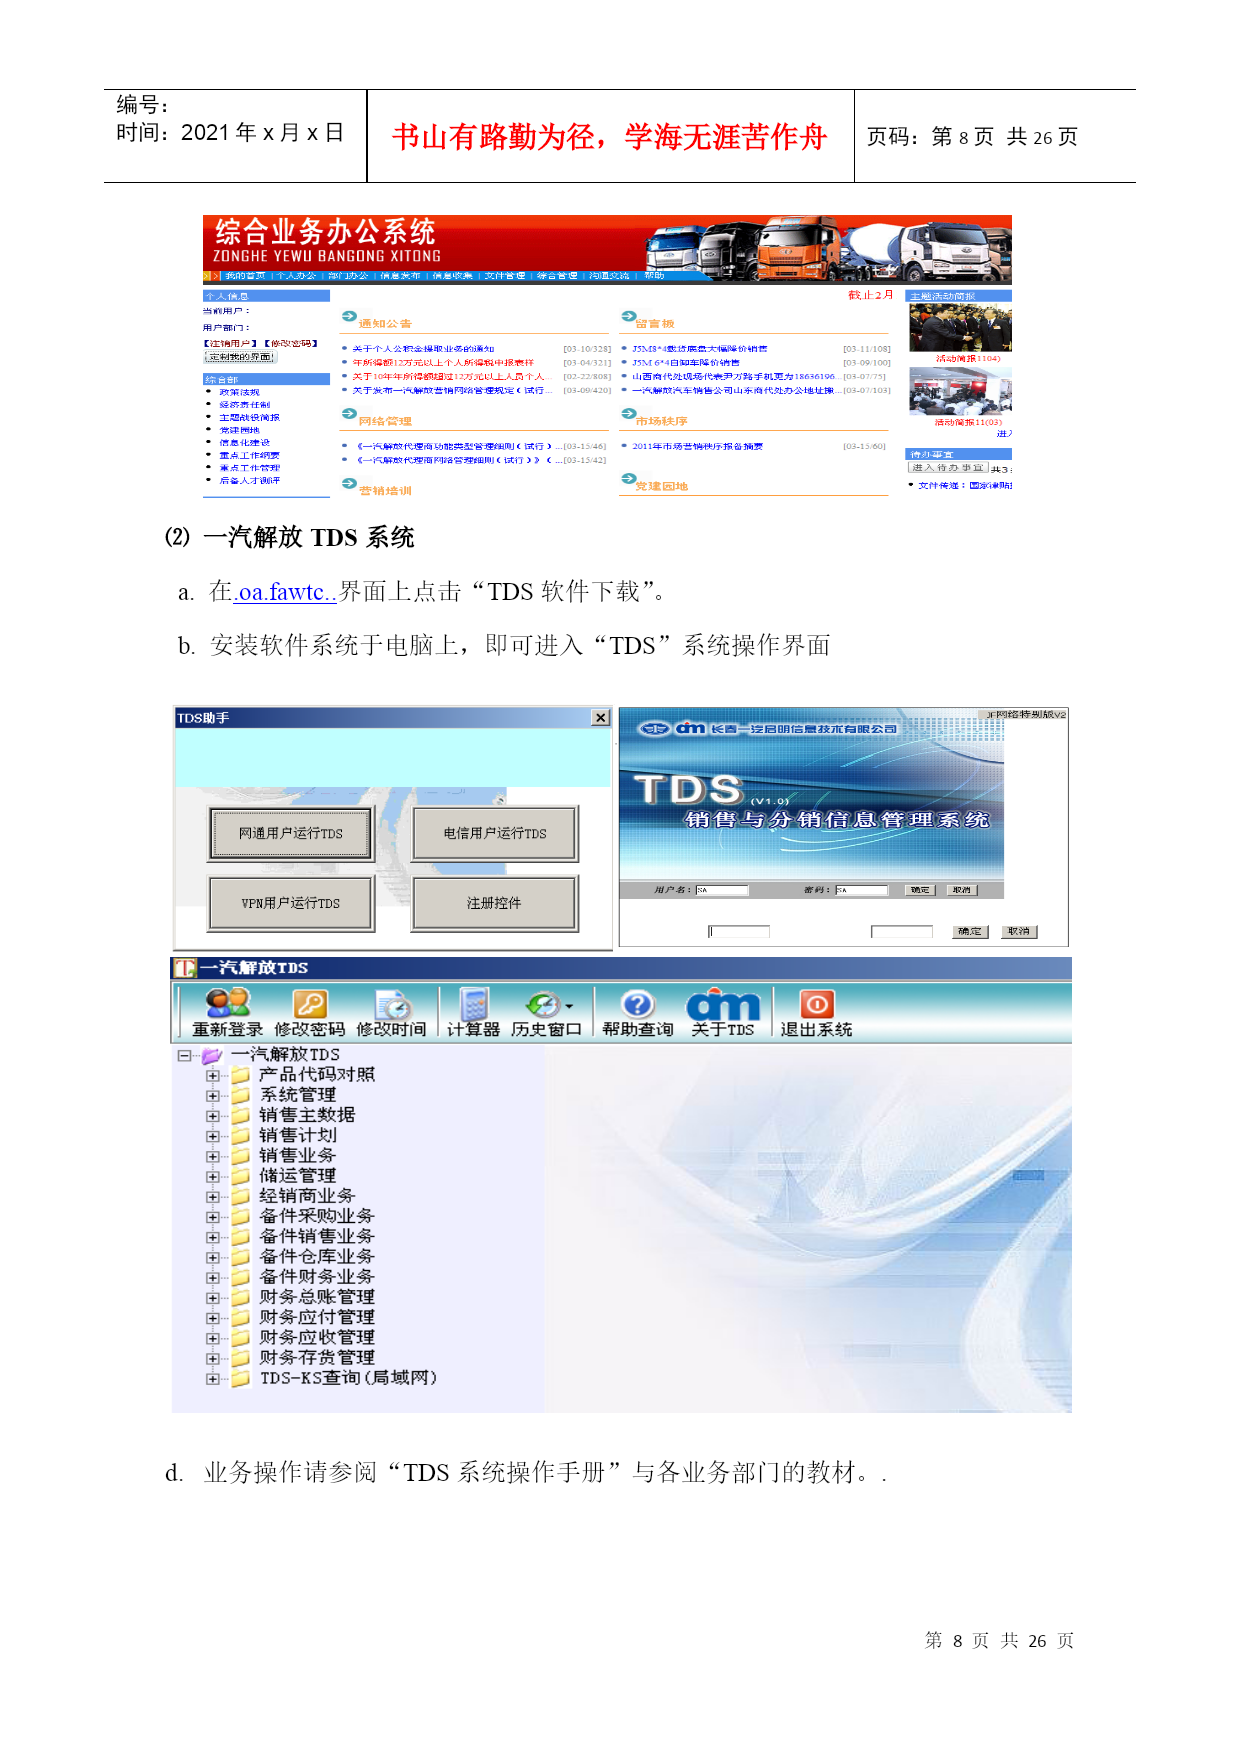Open the 修改密码 key icon
Viewport: 1241px width, 1754px height.
(310, 1004)
